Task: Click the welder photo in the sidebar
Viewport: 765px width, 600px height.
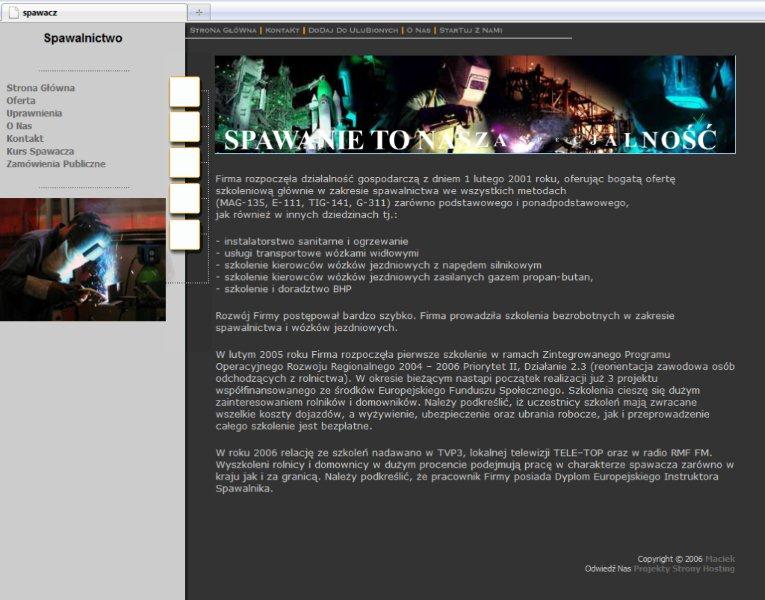Action: click(x=83, y=259)
